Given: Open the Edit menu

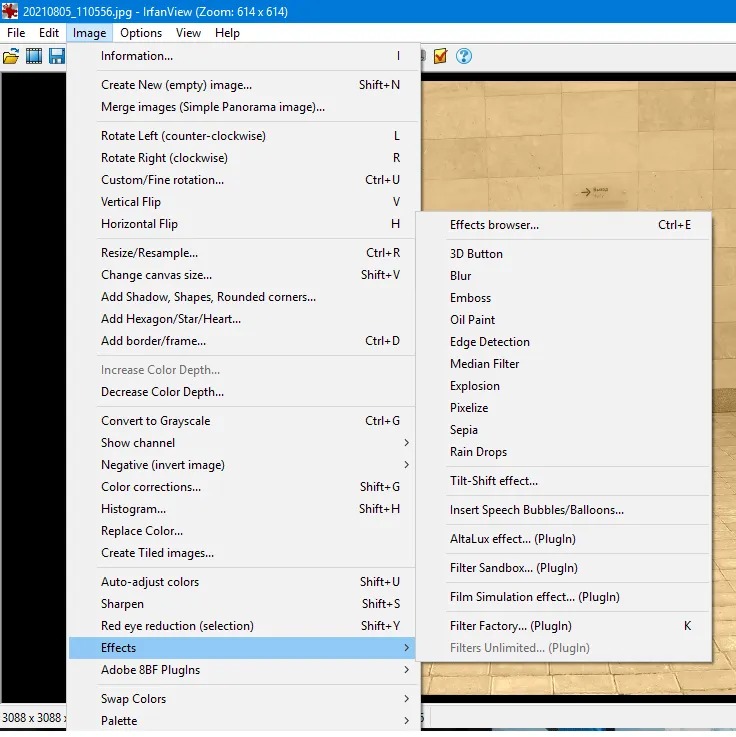Looking at the screenshot, I should click(49, 33).
